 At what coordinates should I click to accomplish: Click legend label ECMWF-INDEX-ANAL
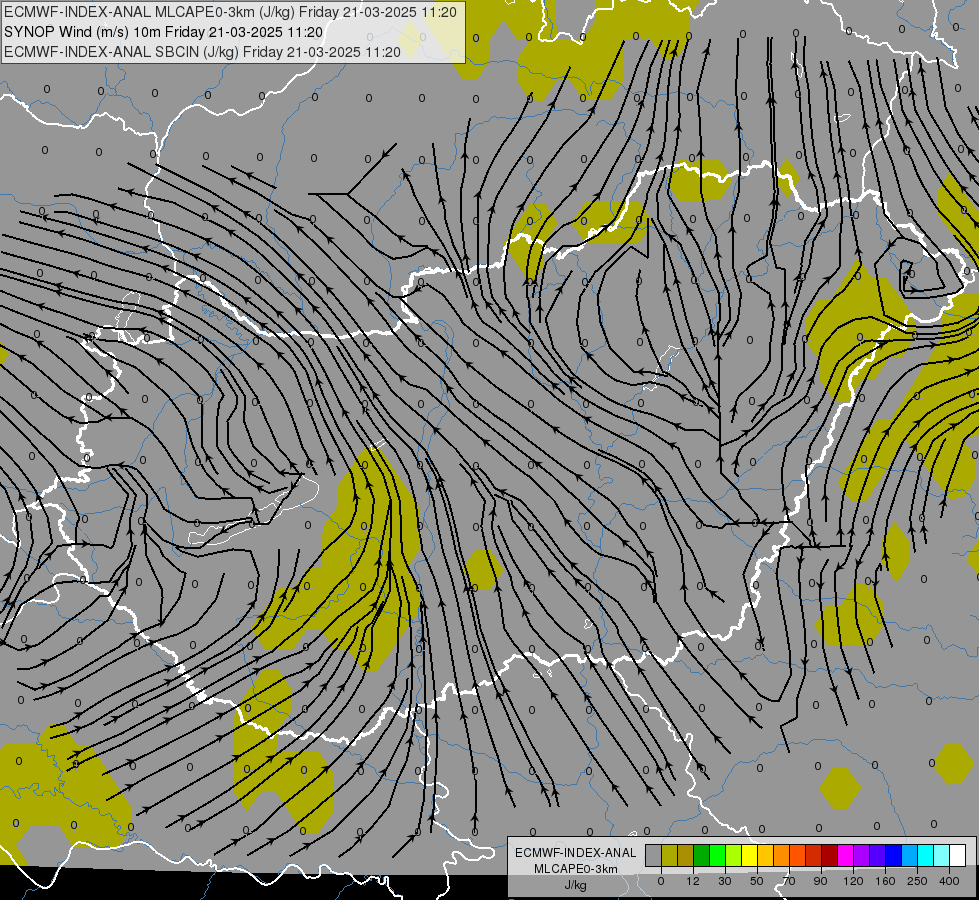pyautogui.click(x=576, y=853)
